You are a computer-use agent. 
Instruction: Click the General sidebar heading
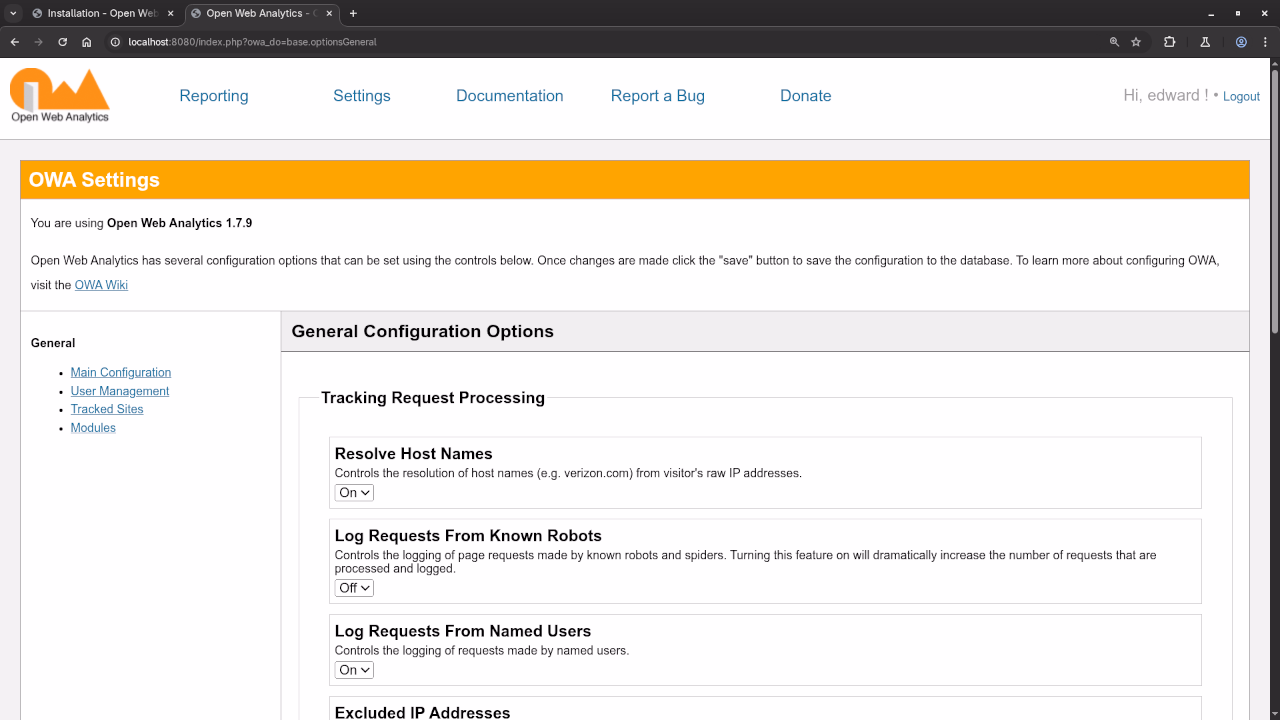[x=53, y=343]
